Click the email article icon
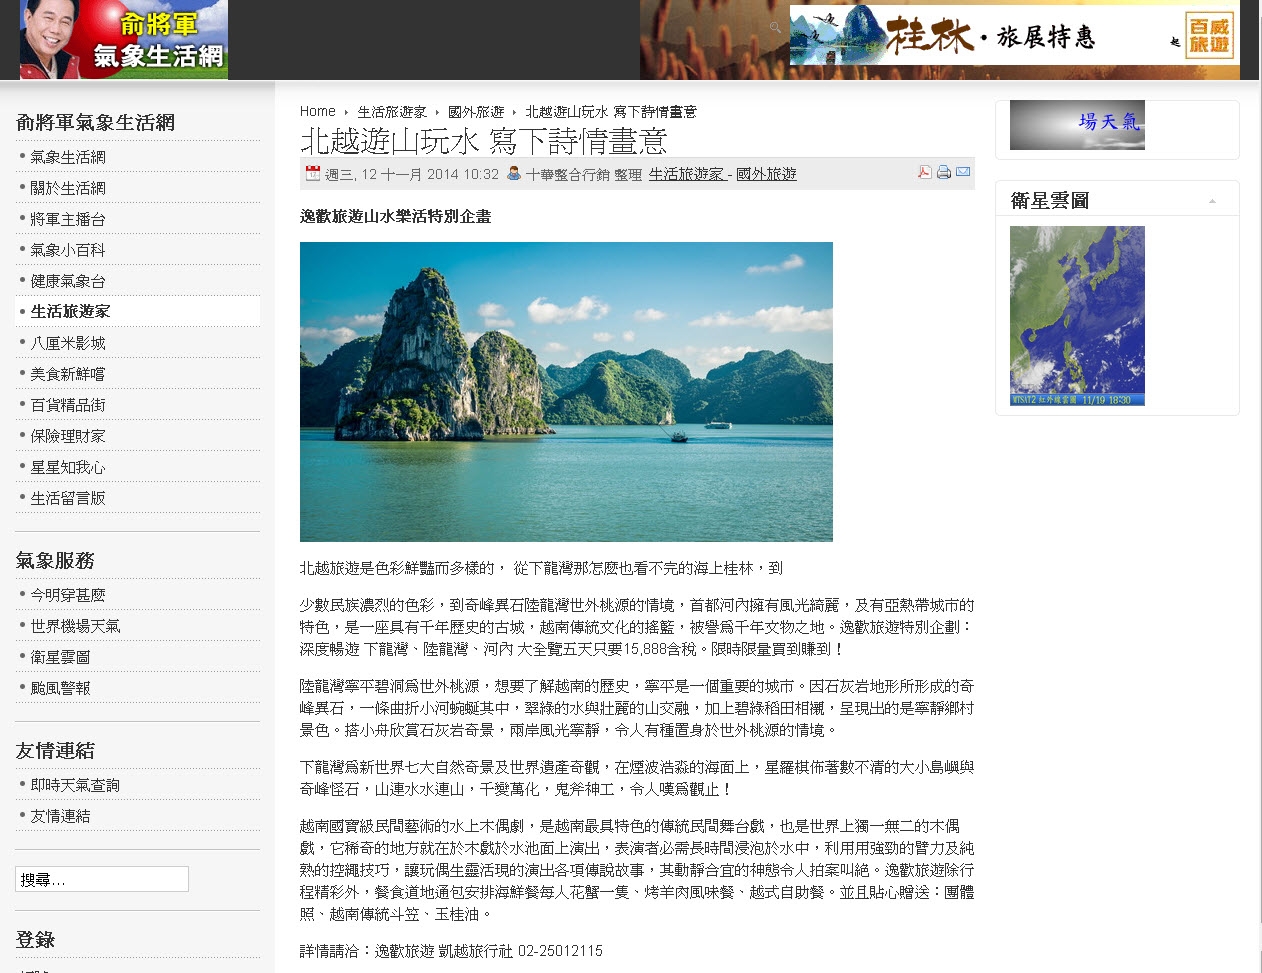 (963, 172)
